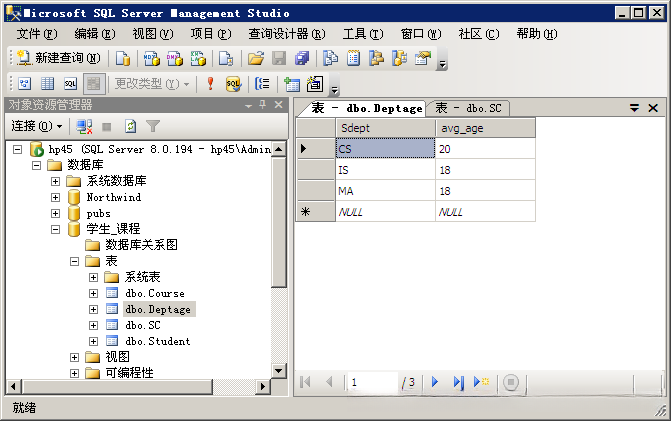Open the Query Designer (查询设计器) menu
671x421 pixels.
[287, 34]
